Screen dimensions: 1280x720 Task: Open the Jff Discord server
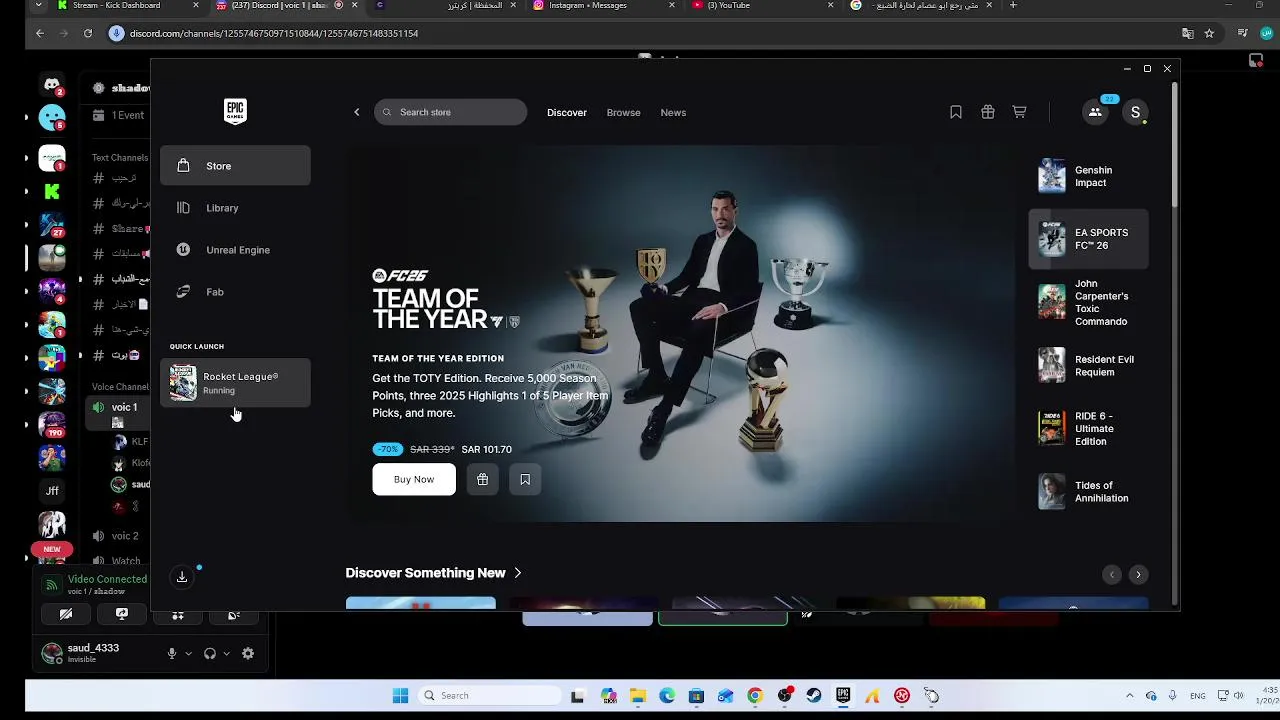[x=52, y=491]
